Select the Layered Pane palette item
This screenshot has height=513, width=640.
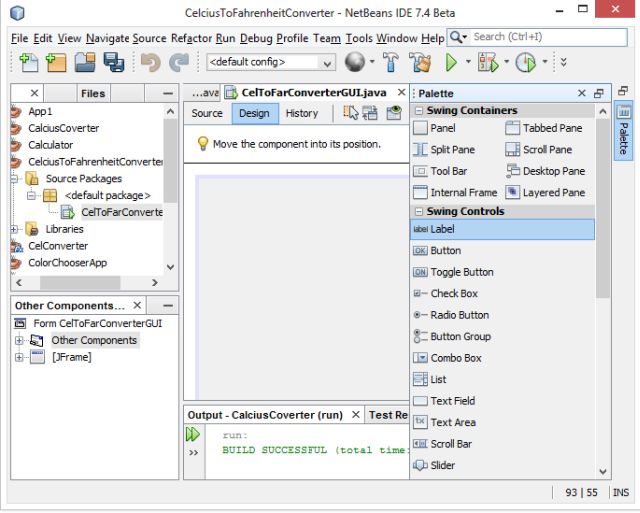click(545, 192)
